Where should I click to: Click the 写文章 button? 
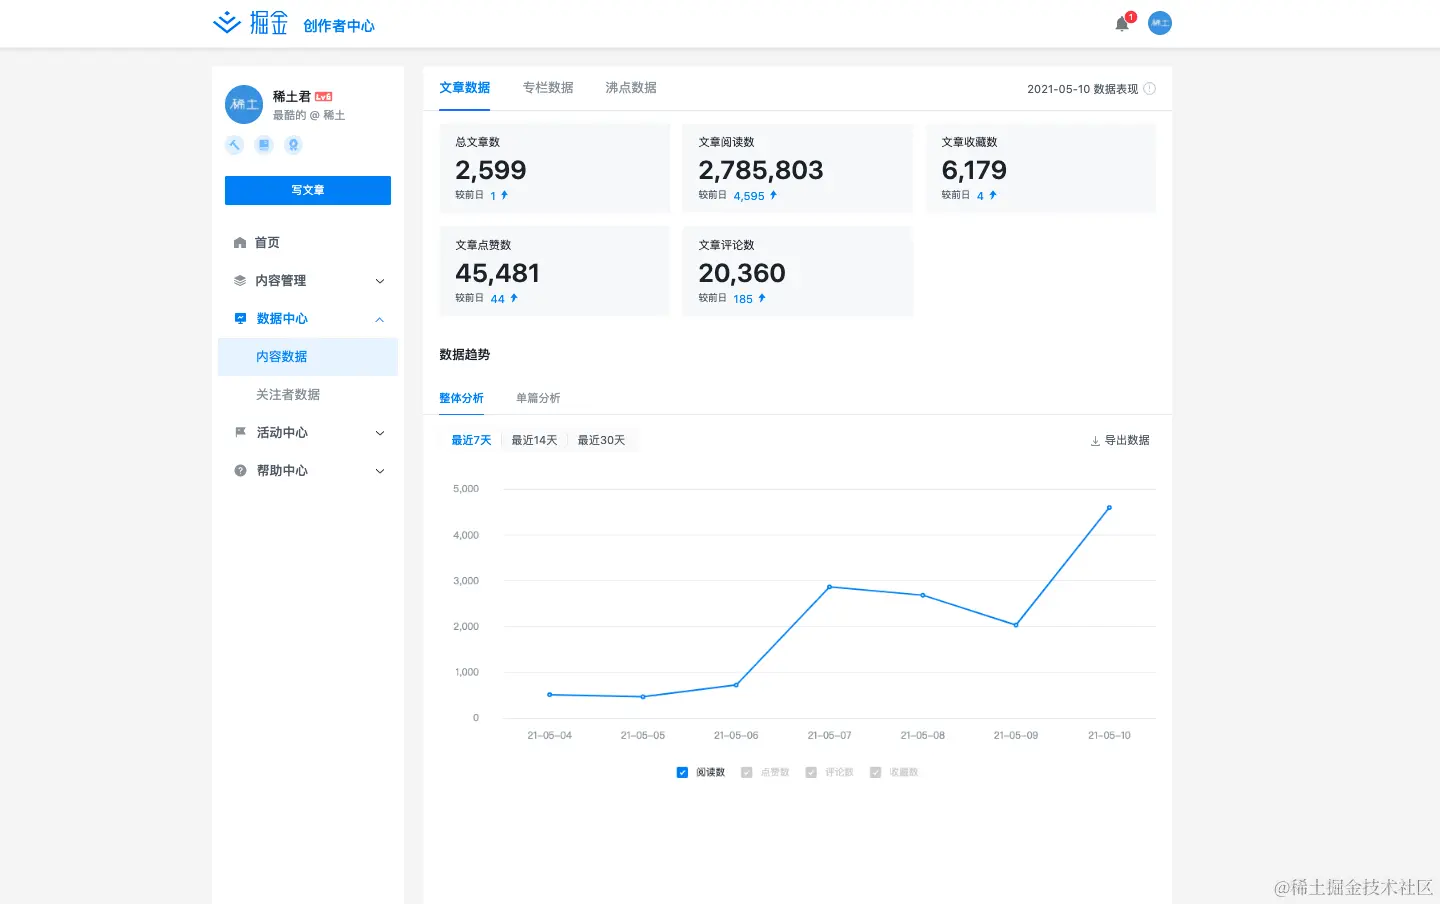[x=308, y=190]
